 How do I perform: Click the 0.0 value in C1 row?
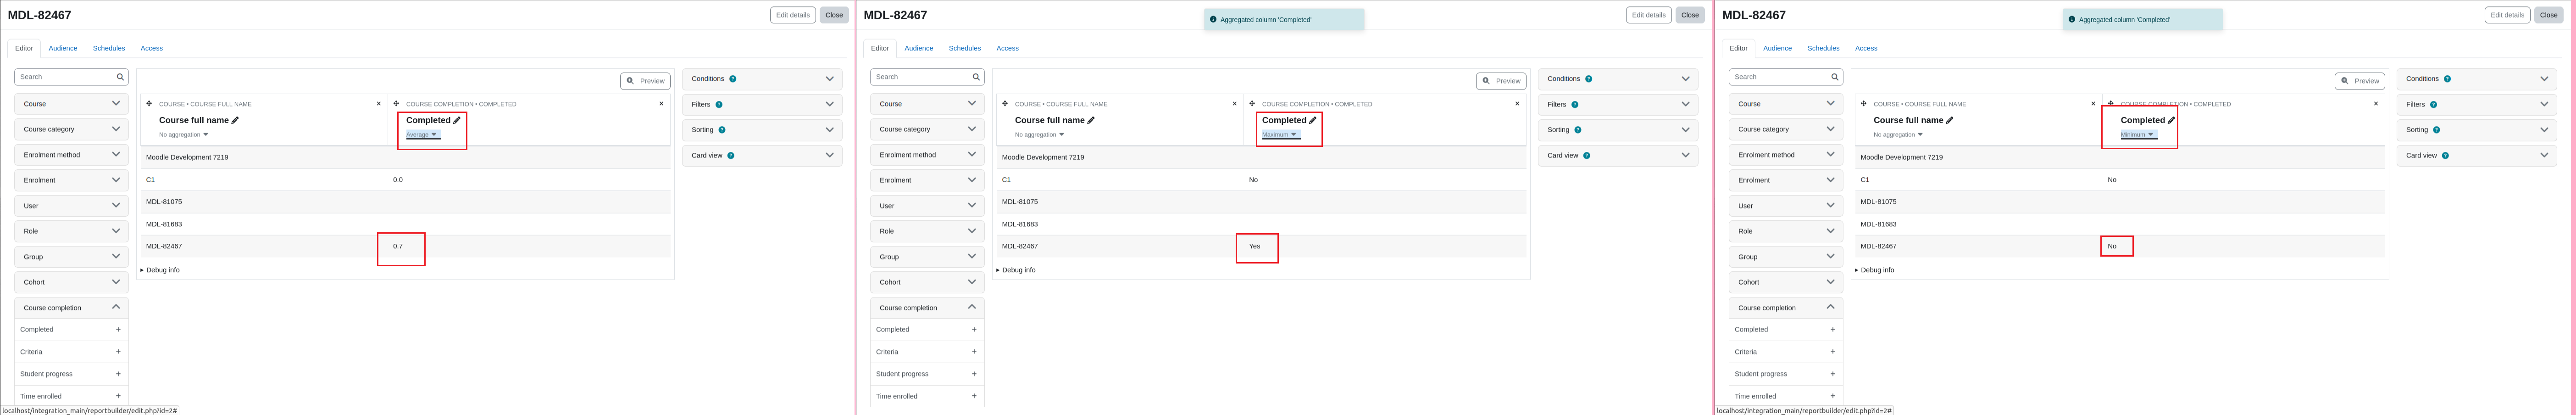(398, 180)
